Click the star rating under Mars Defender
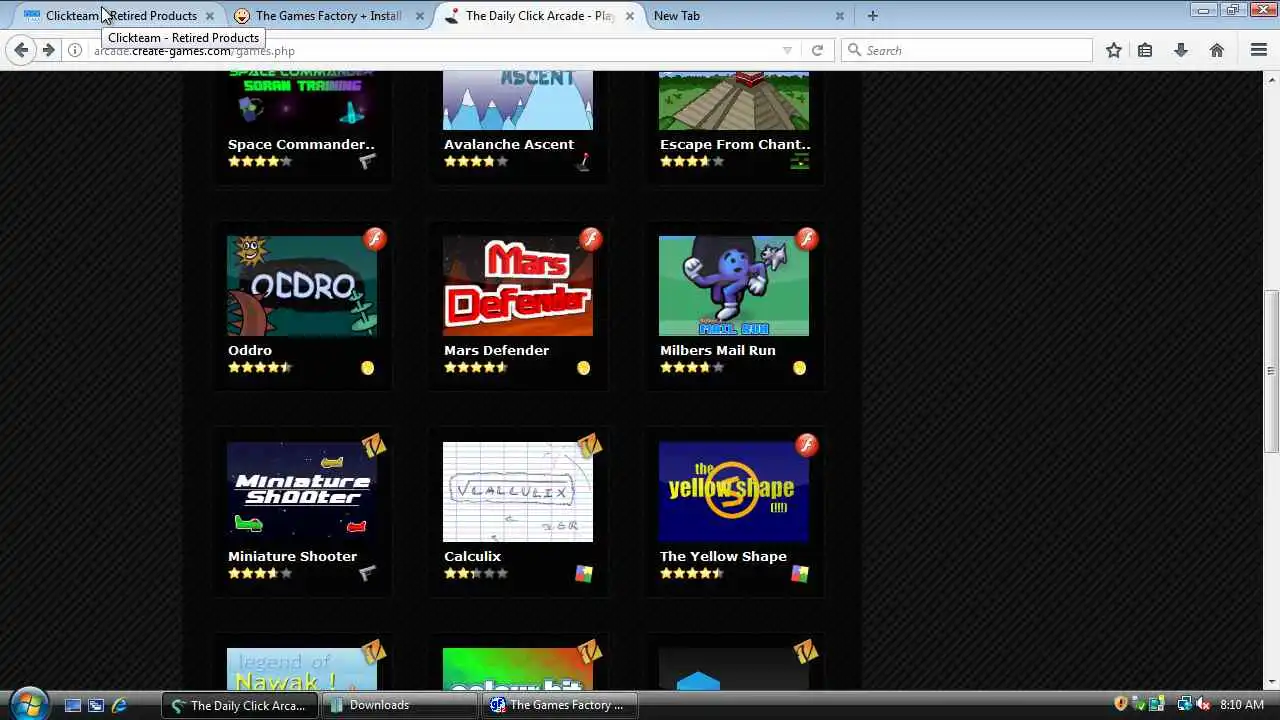Screen dimensions: 1280x720 pos(476,367)
